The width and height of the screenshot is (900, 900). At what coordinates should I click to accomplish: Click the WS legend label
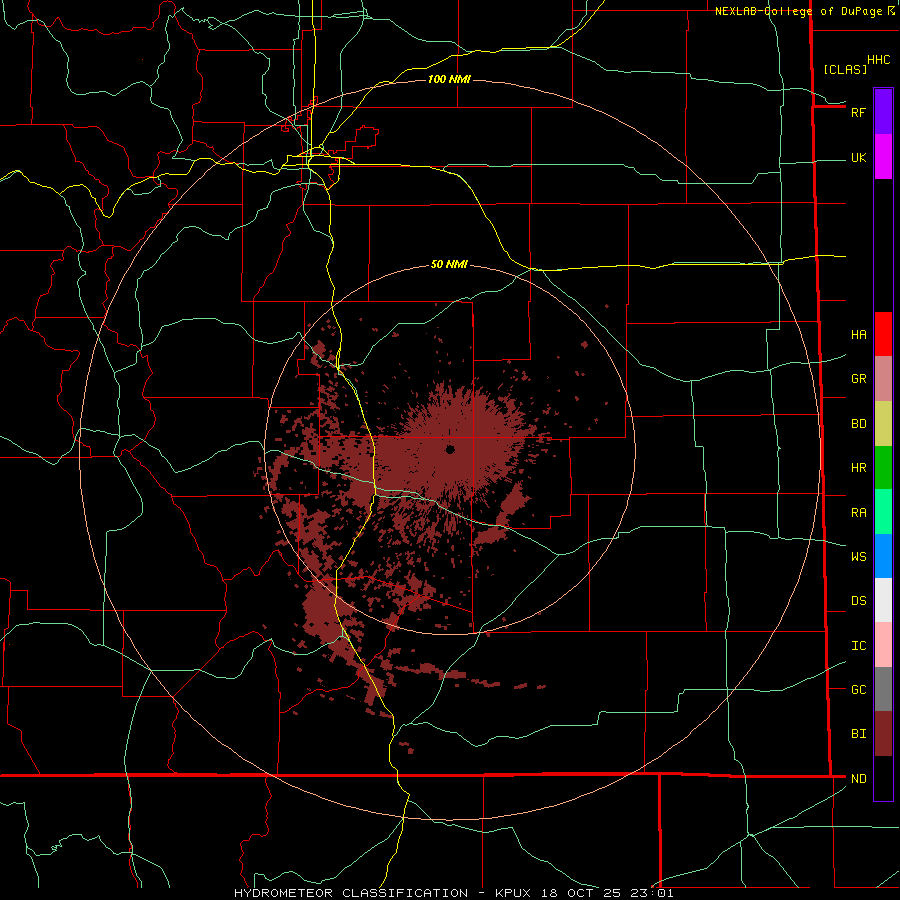coord(858,557)
